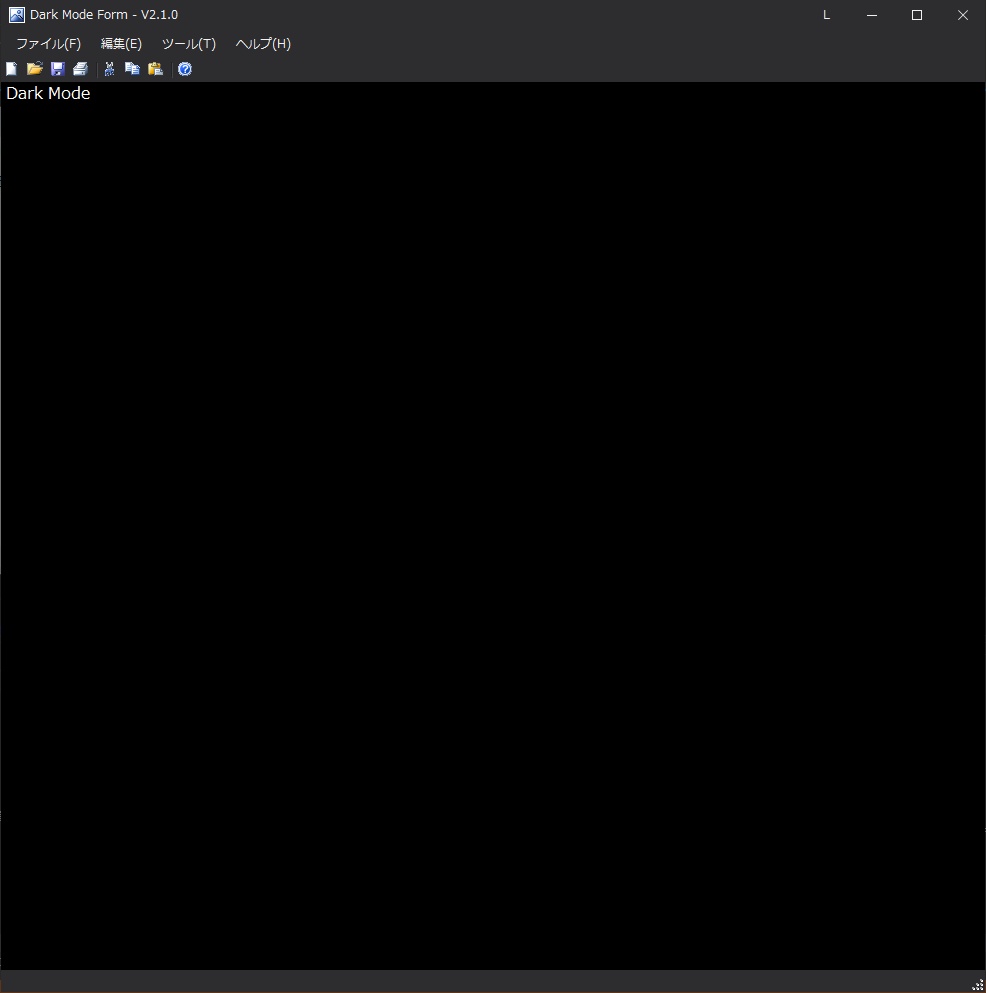Open the ファイル(F) menu
Viewport: 986px width, 993px height.
[x=47, y=43]
